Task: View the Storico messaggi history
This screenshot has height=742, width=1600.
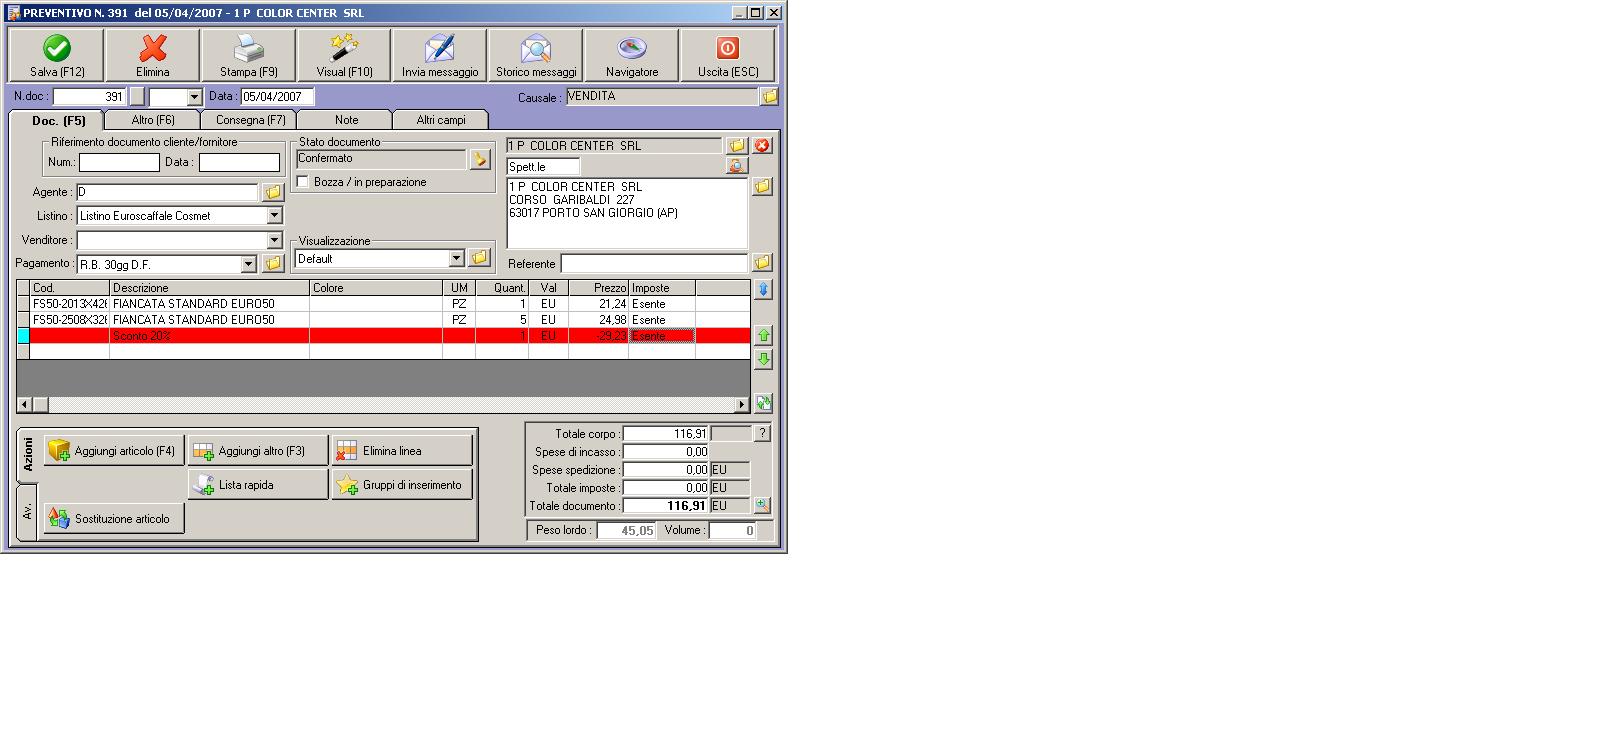Action: 536,55
